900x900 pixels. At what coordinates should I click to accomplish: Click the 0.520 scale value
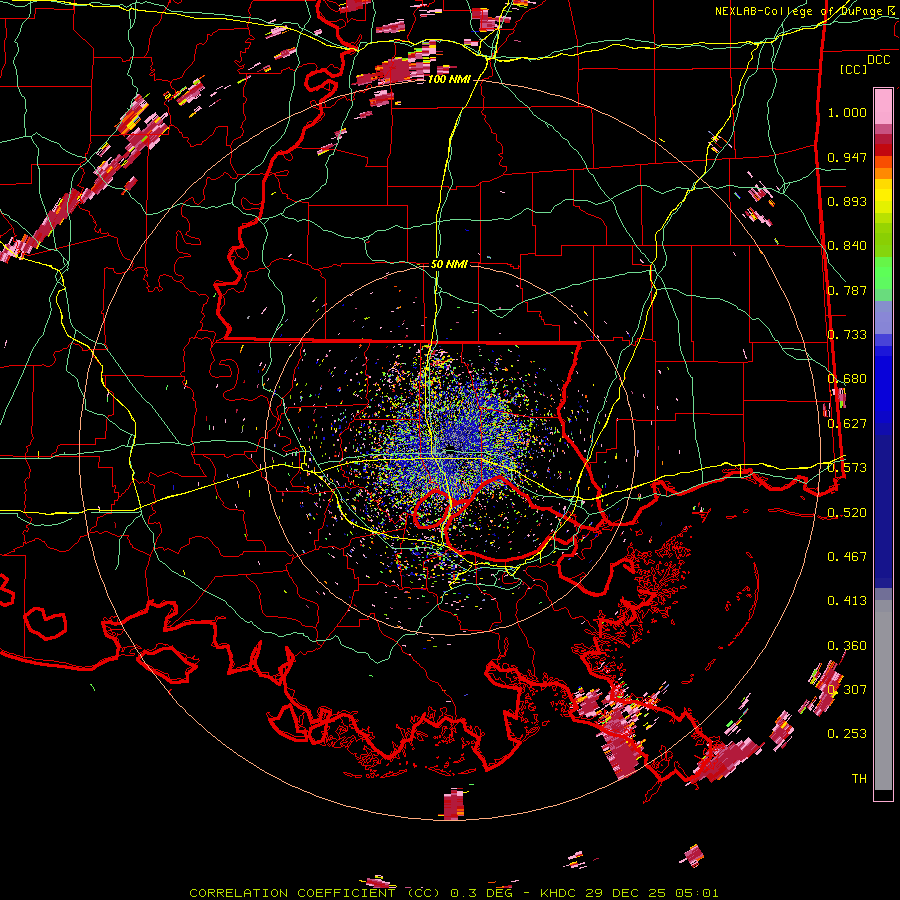[x=847, y=513]
